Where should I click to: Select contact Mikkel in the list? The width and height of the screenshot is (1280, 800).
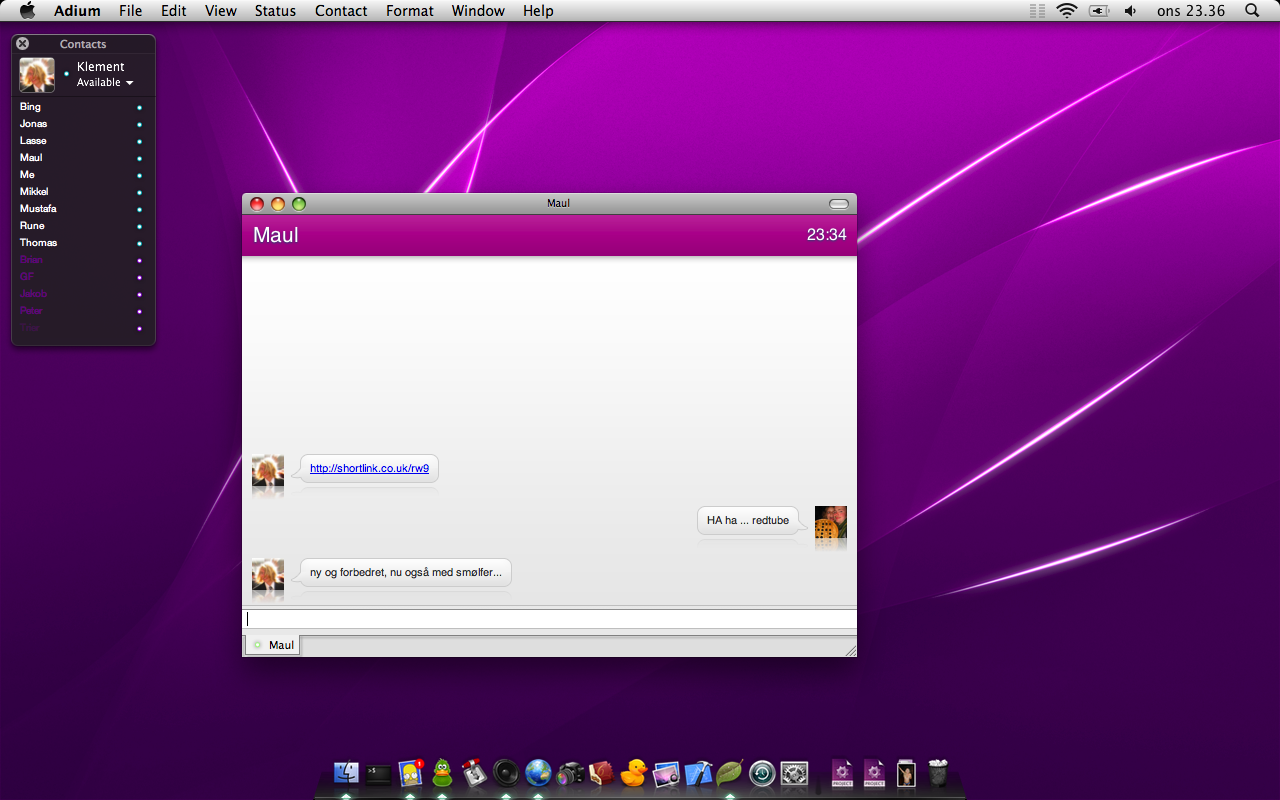(81, 192)
